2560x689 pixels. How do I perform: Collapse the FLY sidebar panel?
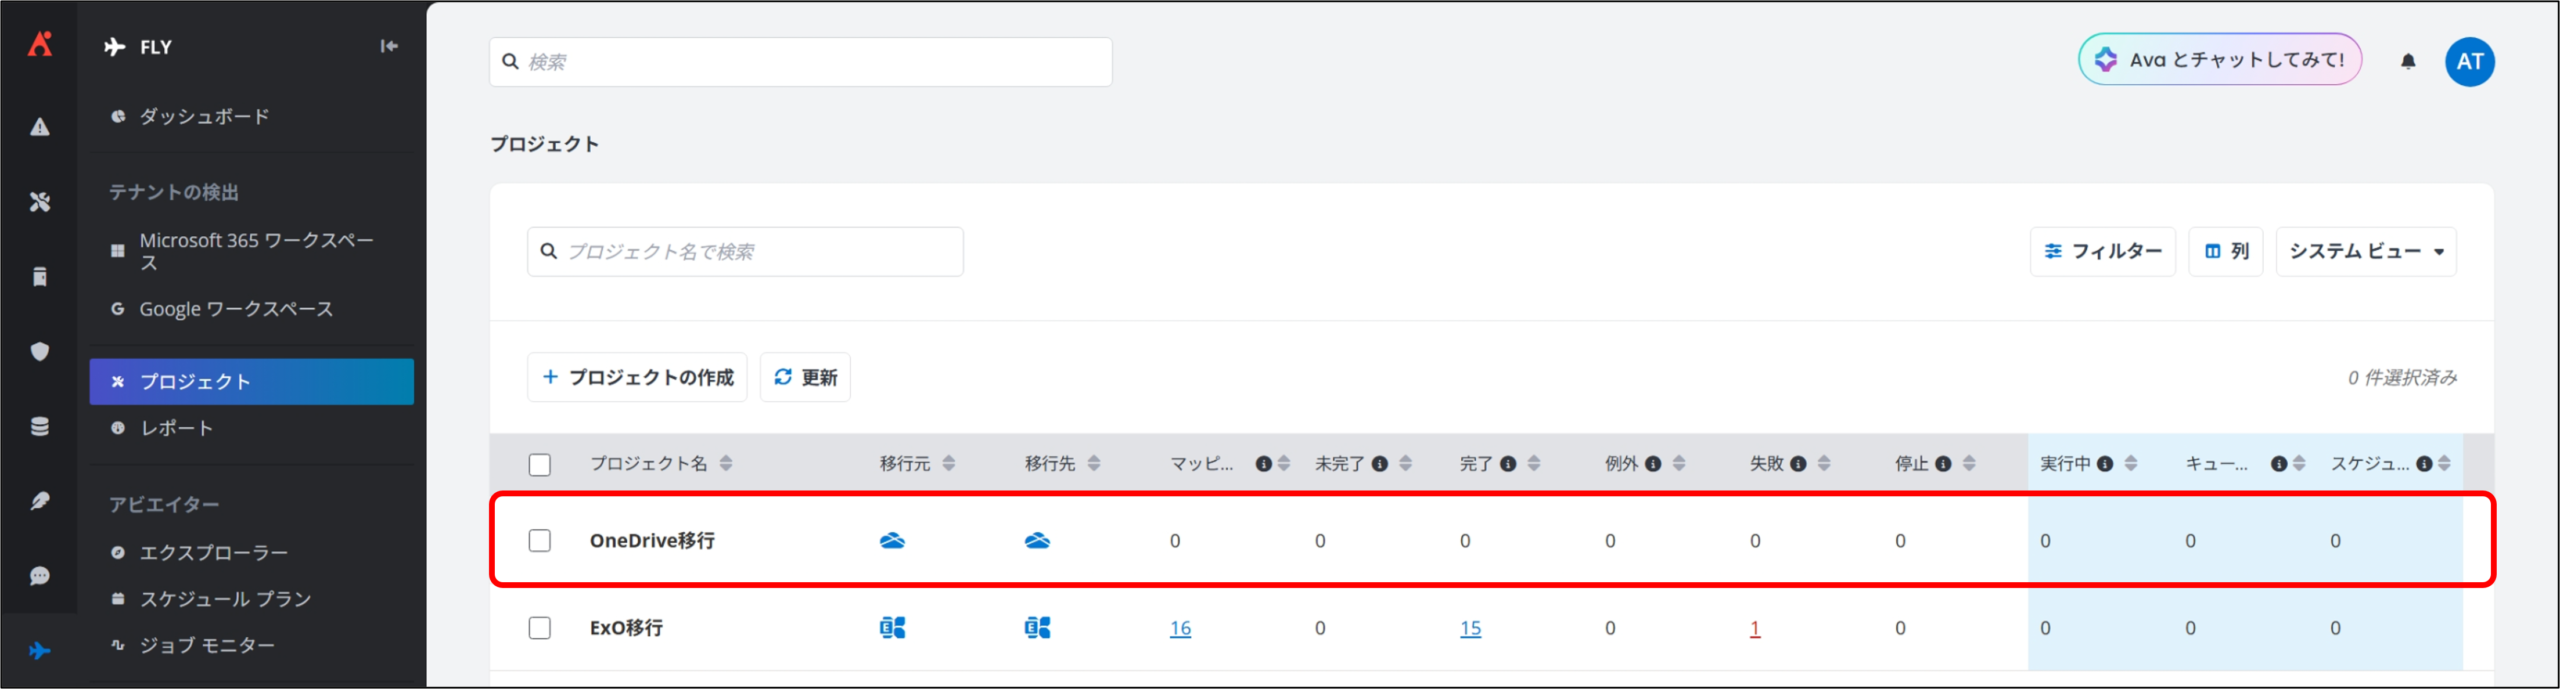tap(389, 46)
